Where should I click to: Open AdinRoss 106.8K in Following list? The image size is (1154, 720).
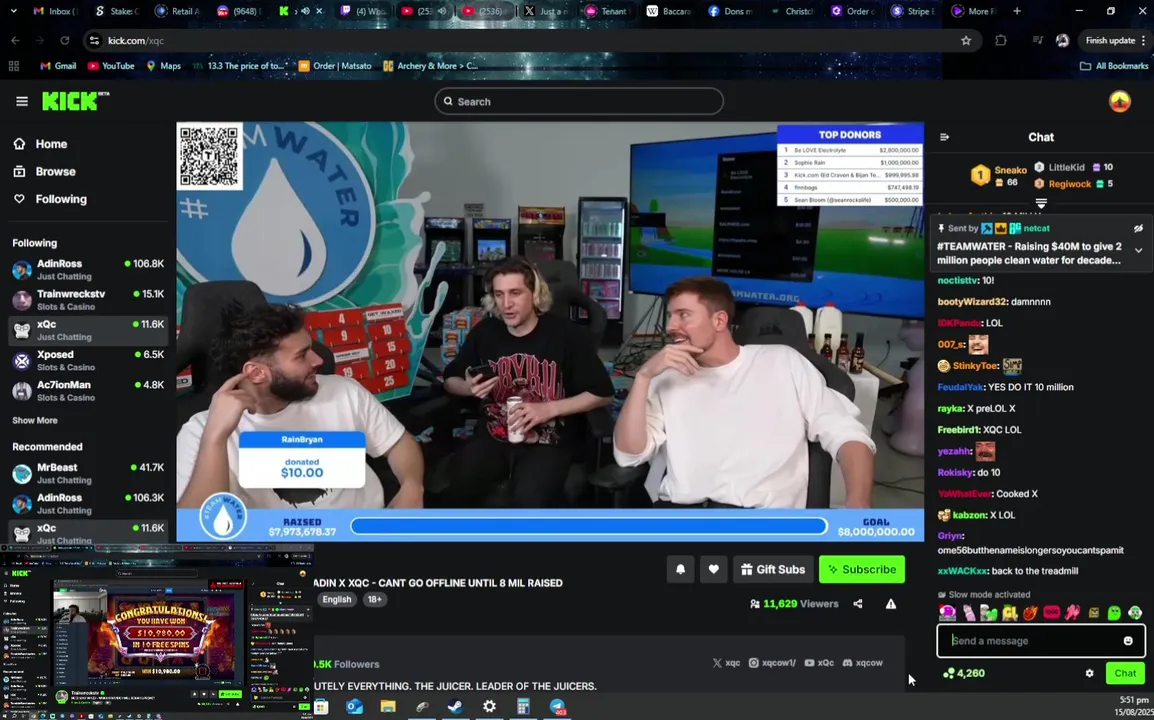pos(88,269)
